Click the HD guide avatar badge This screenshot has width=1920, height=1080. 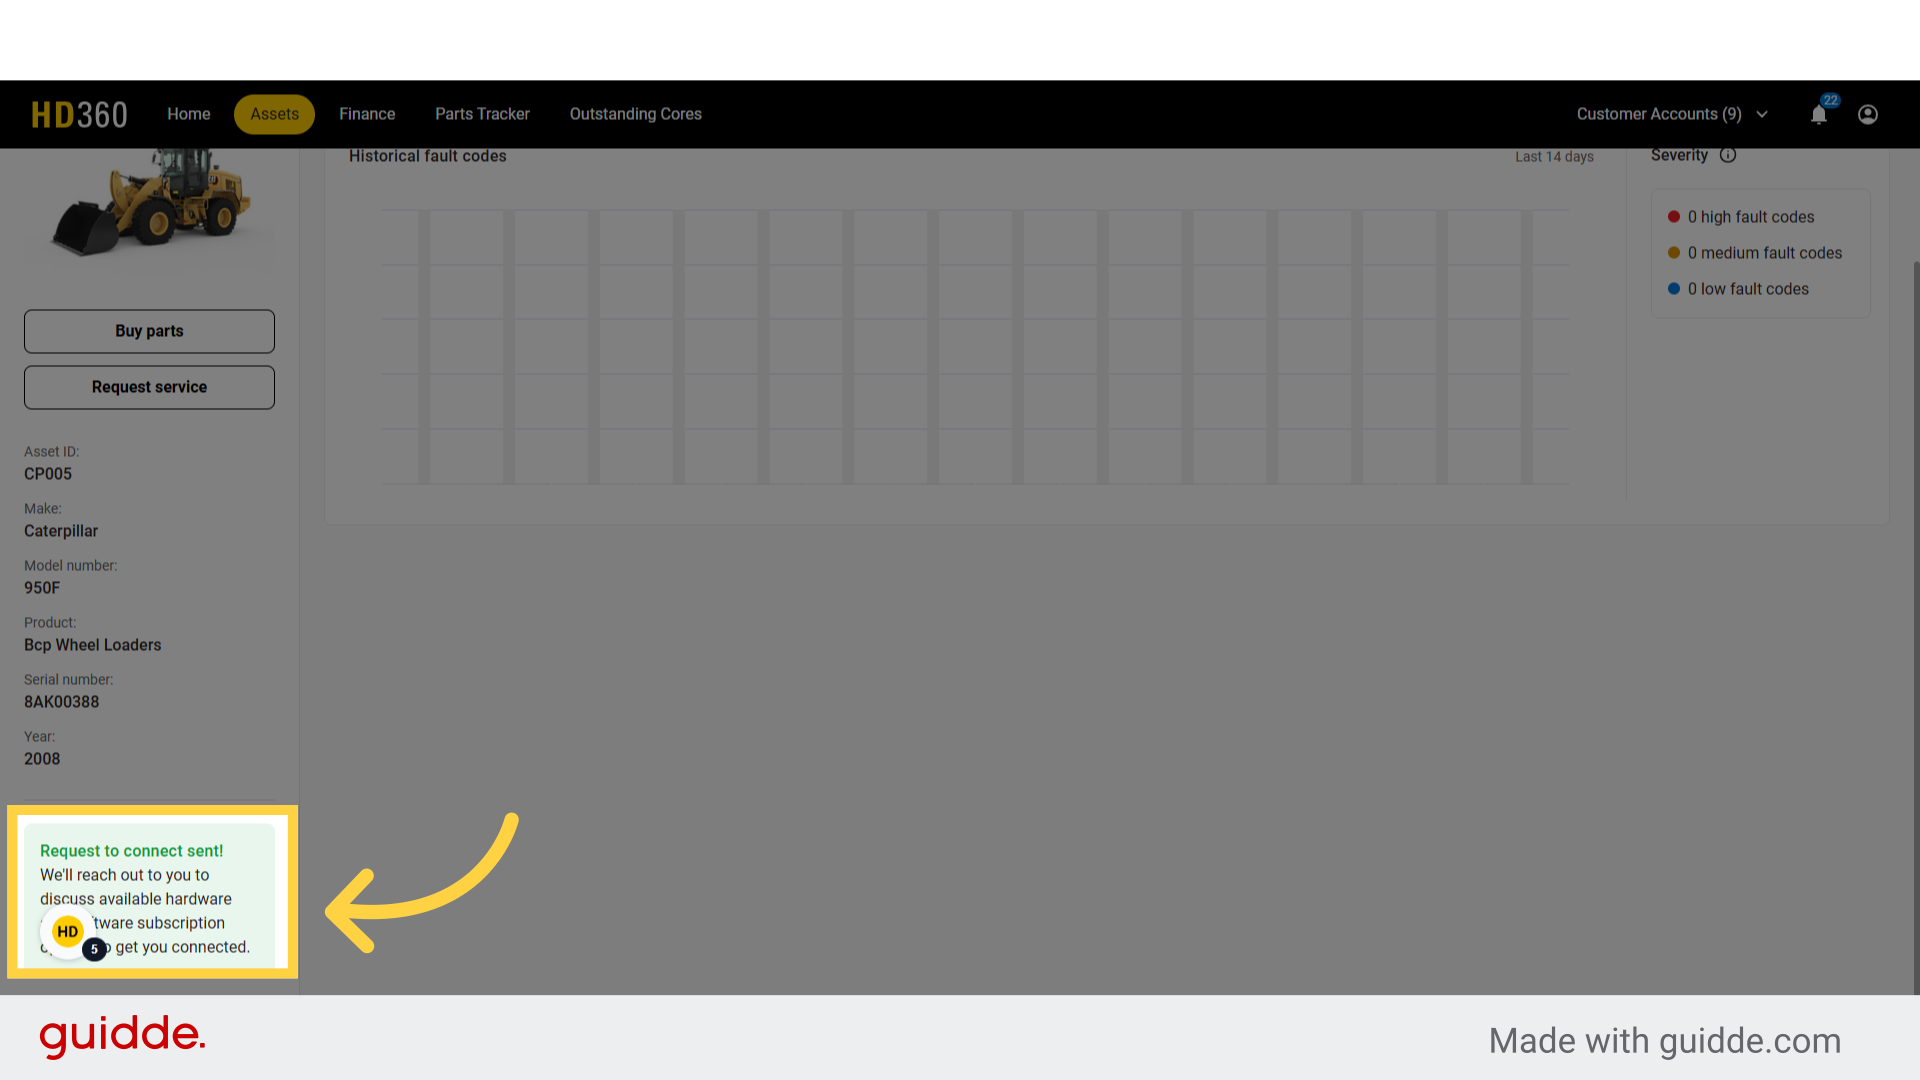coord(68,932)
